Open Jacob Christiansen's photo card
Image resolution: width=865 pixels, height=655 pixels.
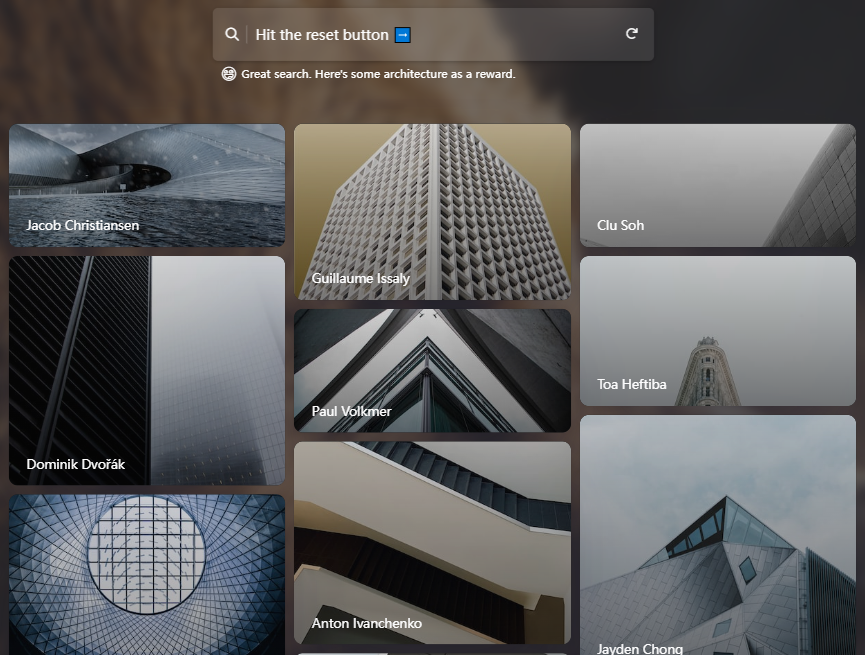pos(147,185)
